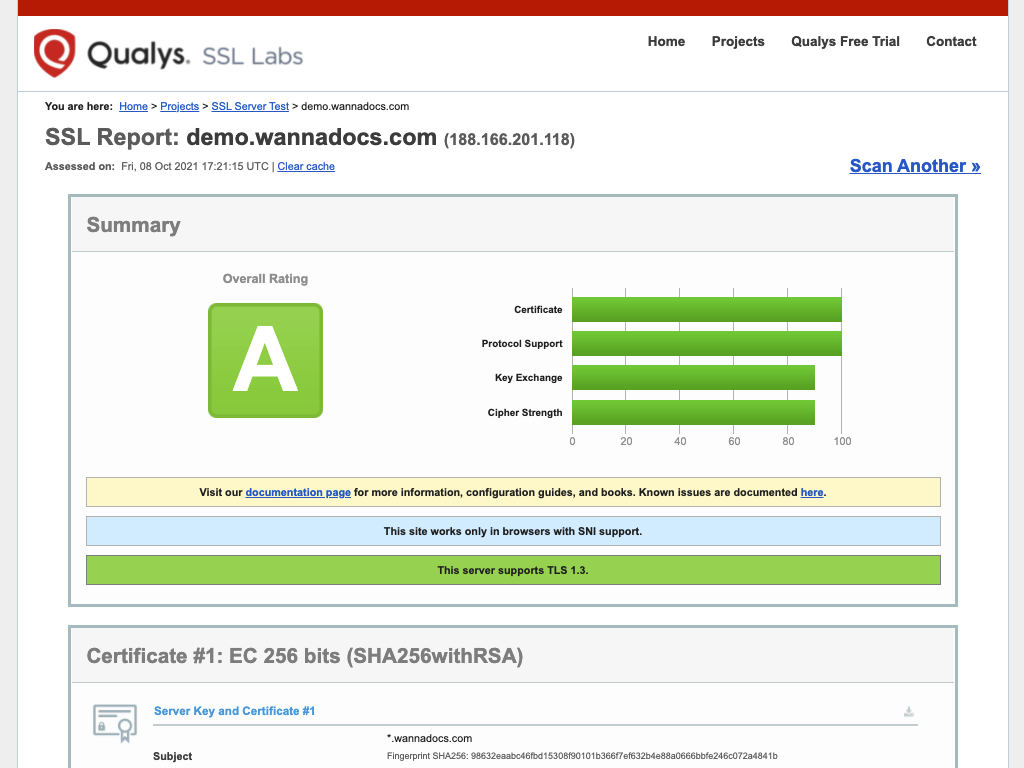This screenshot has width=1024, height=768.
Task: Click the 'SSL Report: demo.wannadocs.com' title
Action: pyautogui.click(x=241, y=137)
